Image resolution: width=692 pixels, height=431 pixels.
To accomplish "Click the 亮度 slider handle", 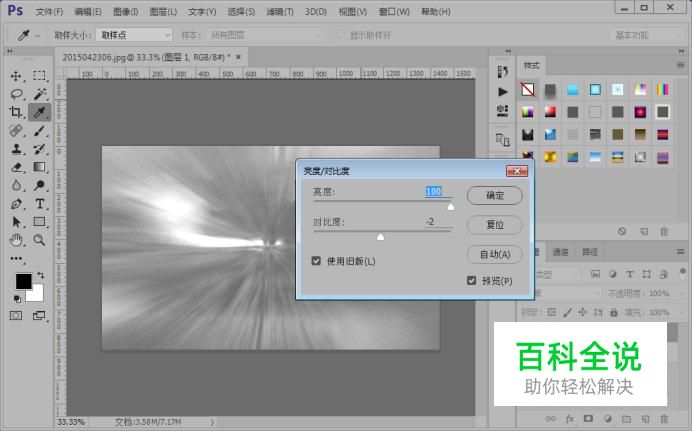I will [451, 206].
